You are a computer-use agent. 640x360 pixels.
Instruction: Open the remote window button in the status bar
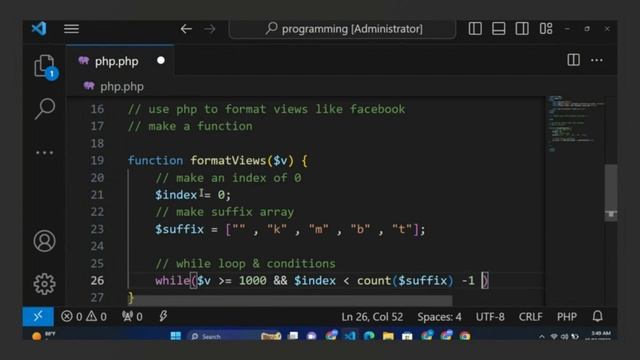38,316
